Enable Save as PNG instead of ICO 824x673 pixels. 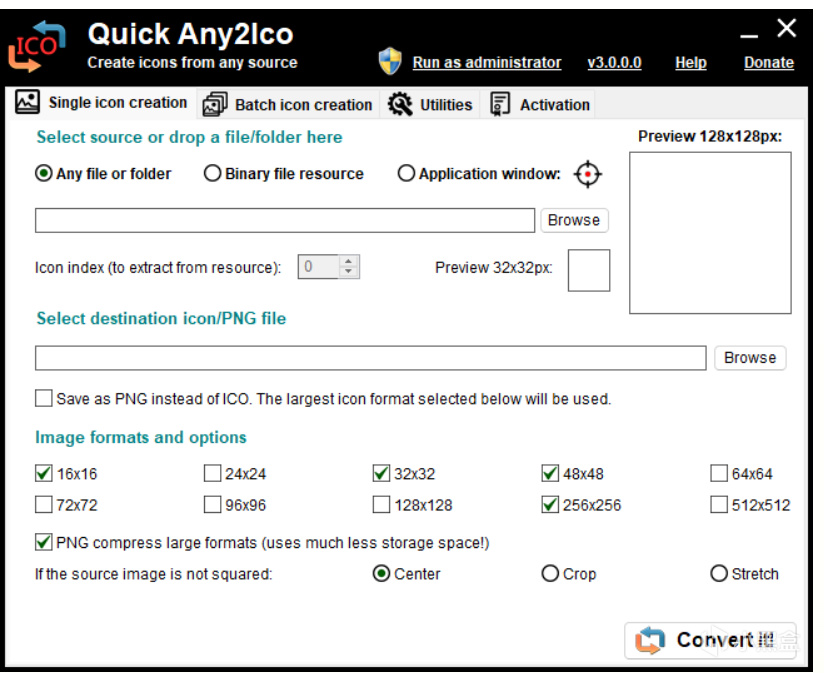pos(44,399)
